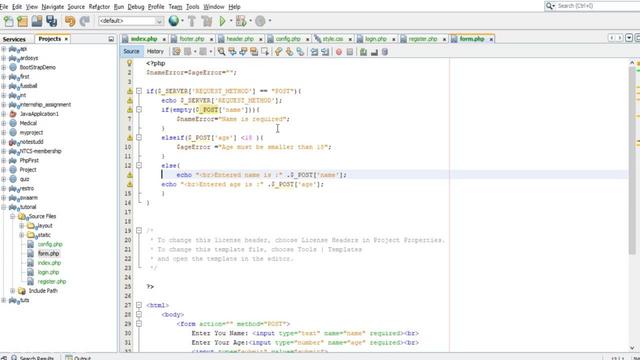Click the Find Selection magnifier icon

coord(221,52)
